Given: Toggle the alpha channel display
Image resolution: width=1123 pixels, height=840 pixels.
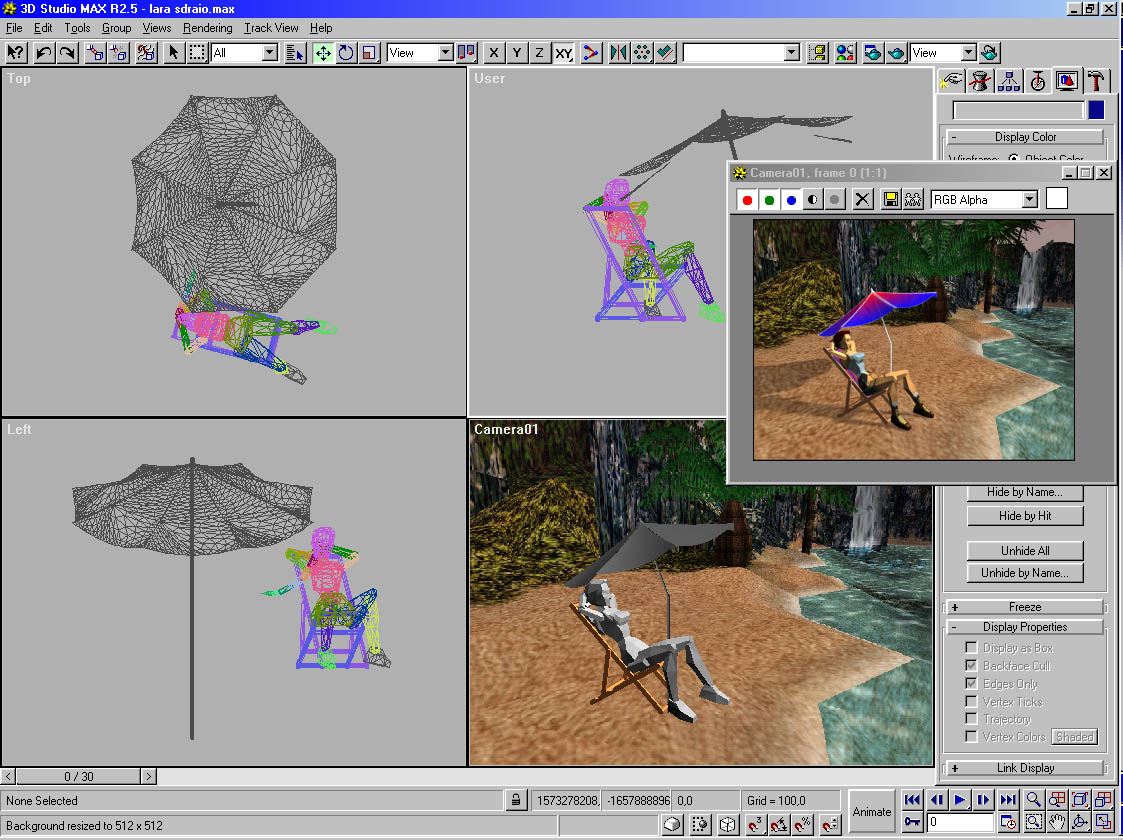Looking at the screenshot, I should 813,200.
